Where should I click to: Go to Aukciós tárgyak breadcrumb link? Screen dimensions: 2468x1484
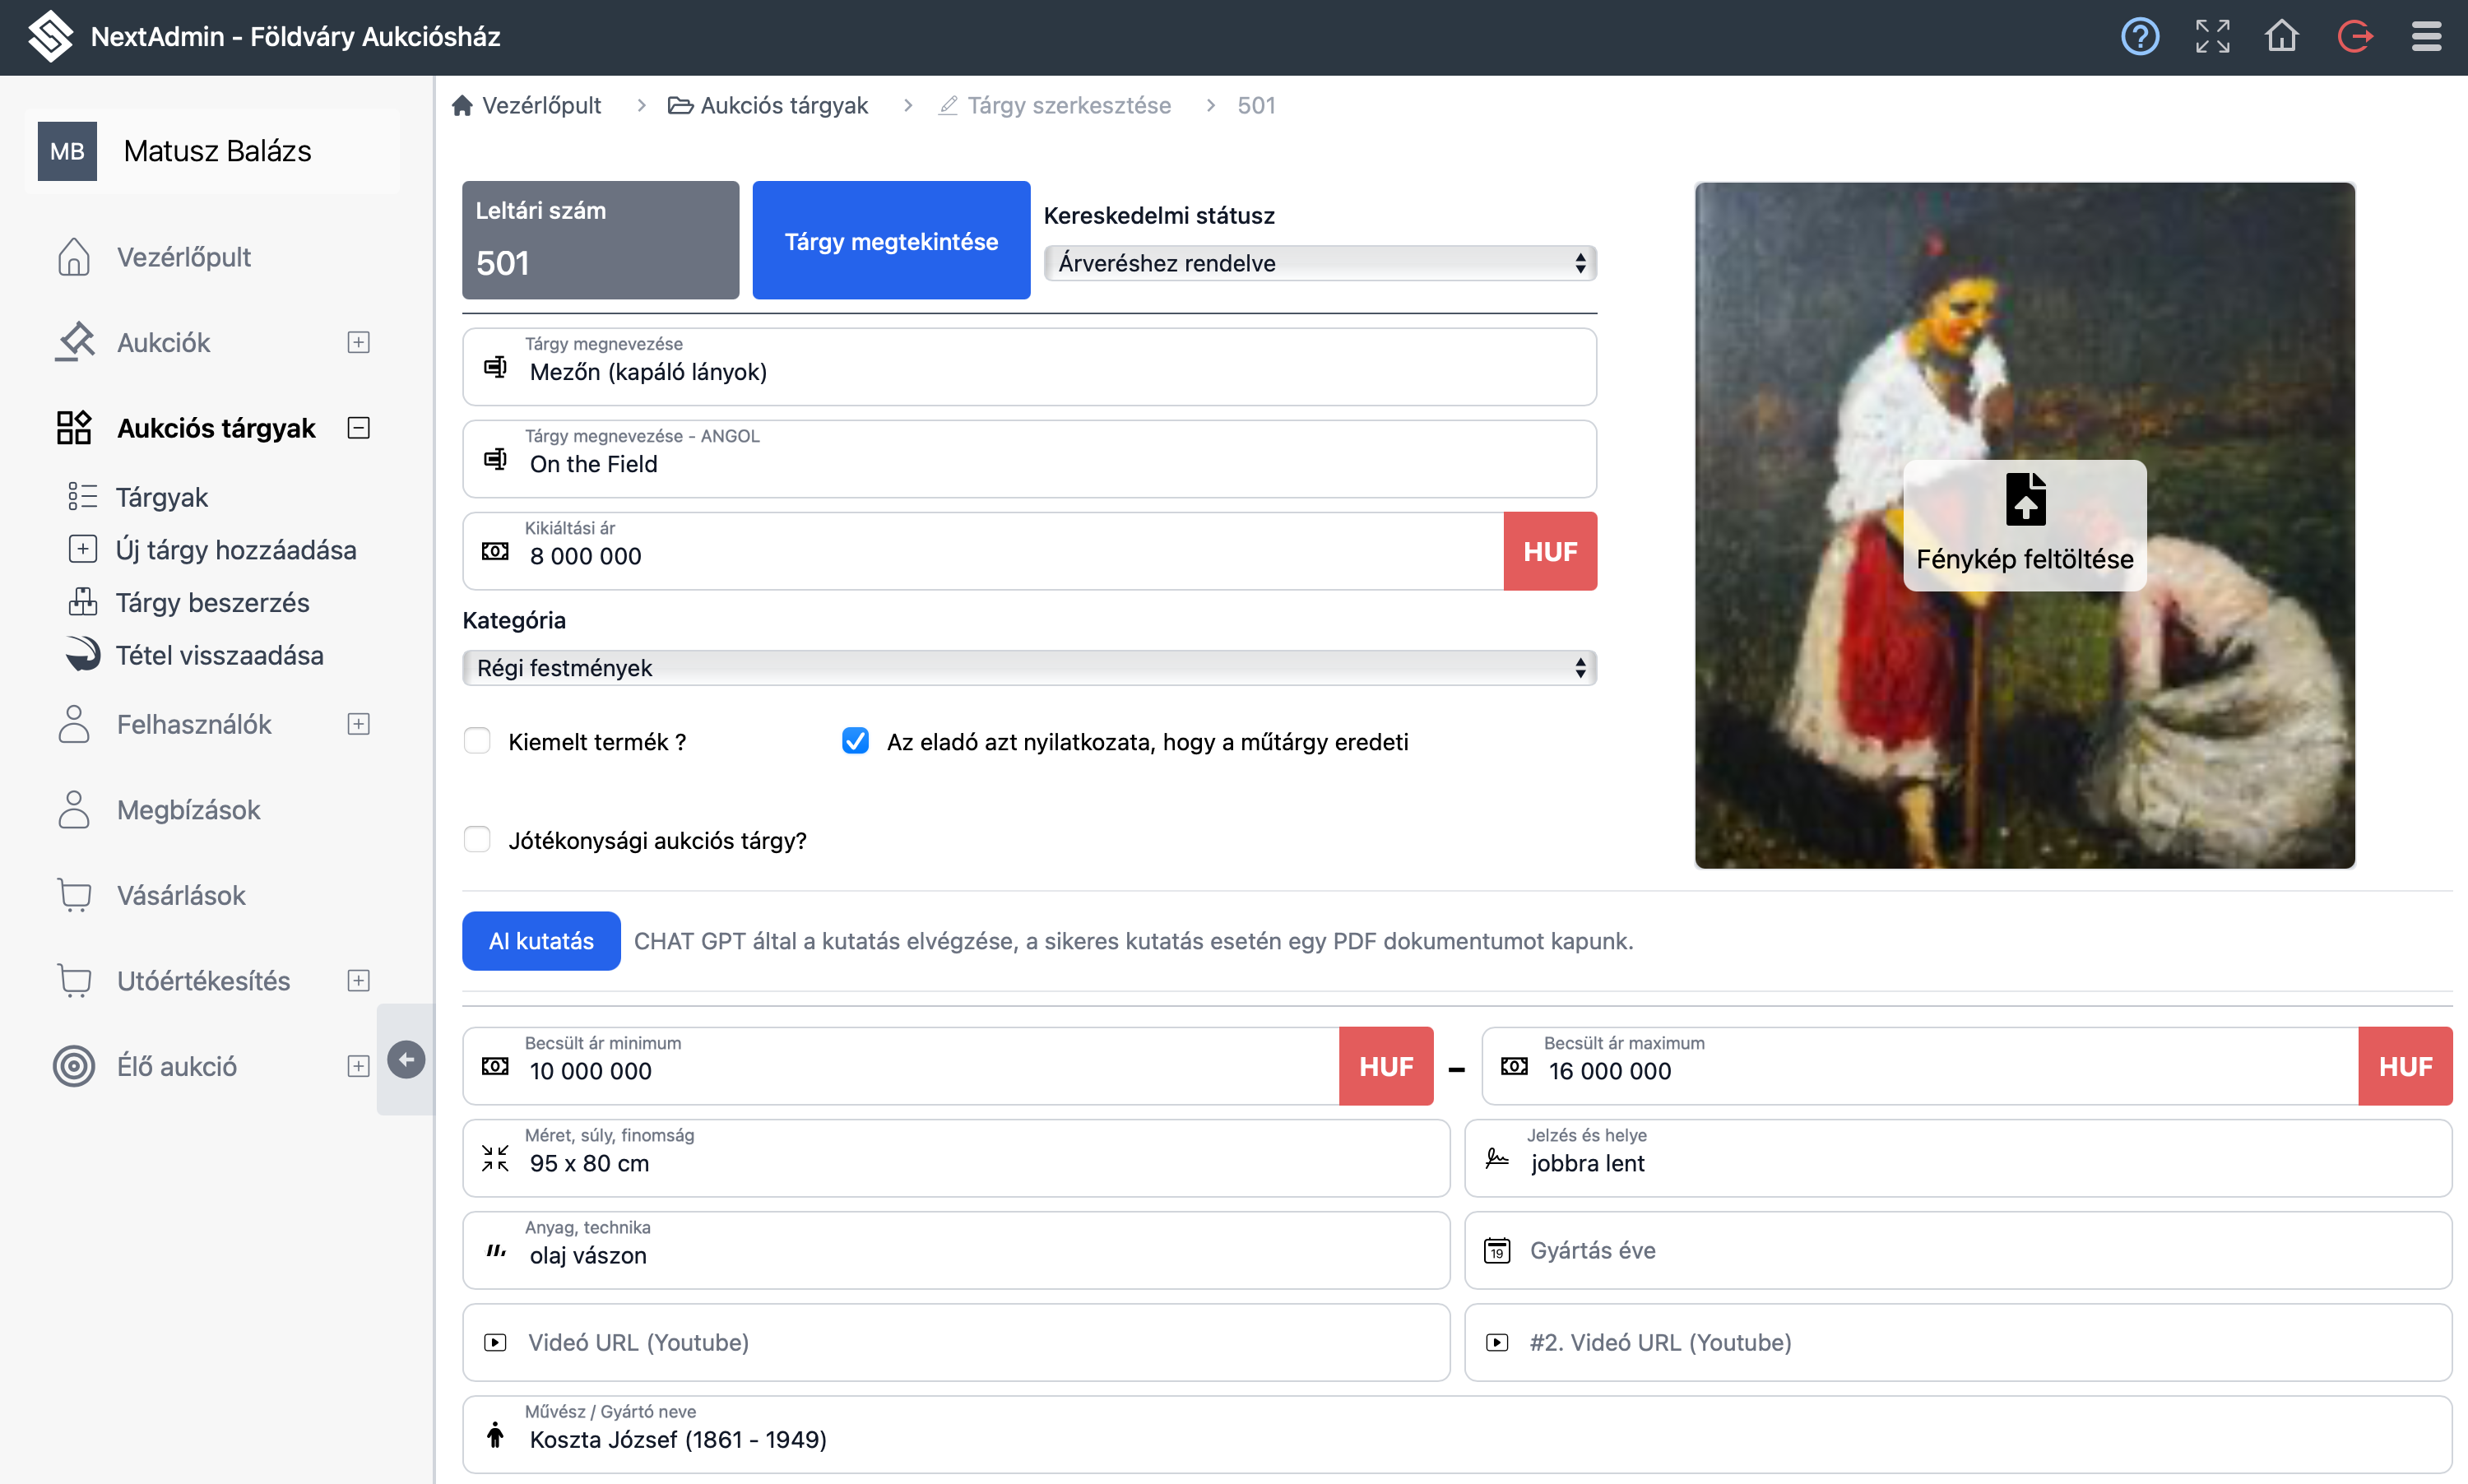[768, 105]
